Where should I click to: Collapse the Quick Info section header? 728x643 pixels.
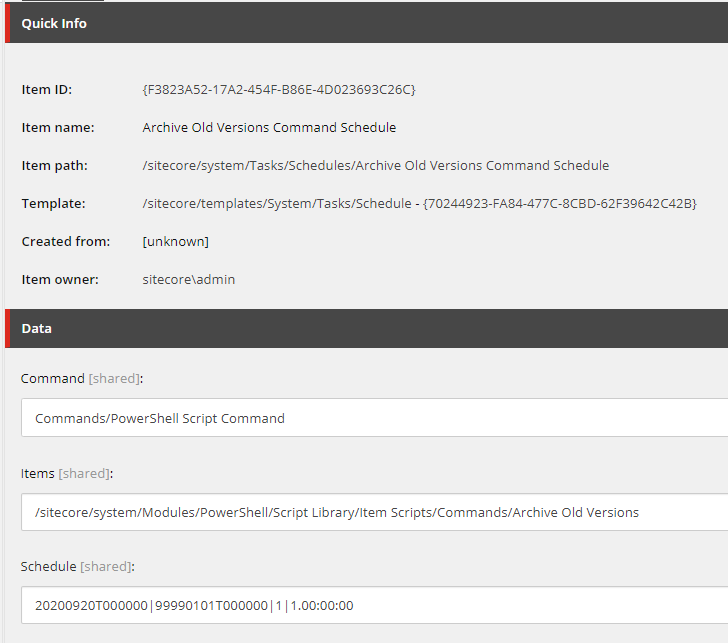366,23
